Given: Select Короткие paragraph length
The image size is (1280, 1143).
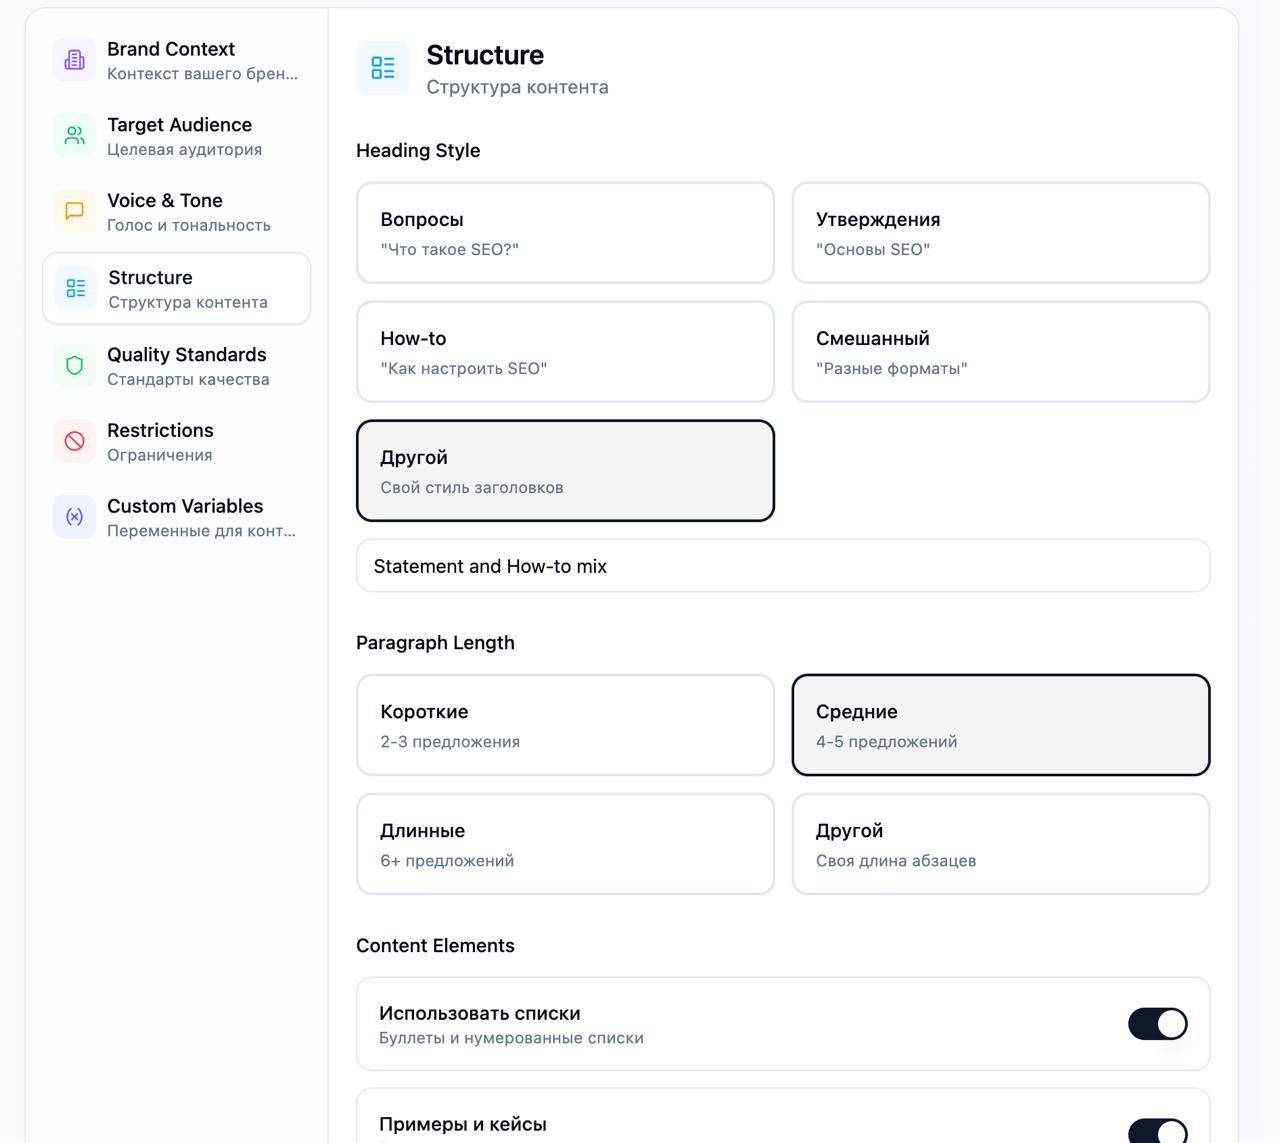Looking at the screenshot, I should click(565, 725).
